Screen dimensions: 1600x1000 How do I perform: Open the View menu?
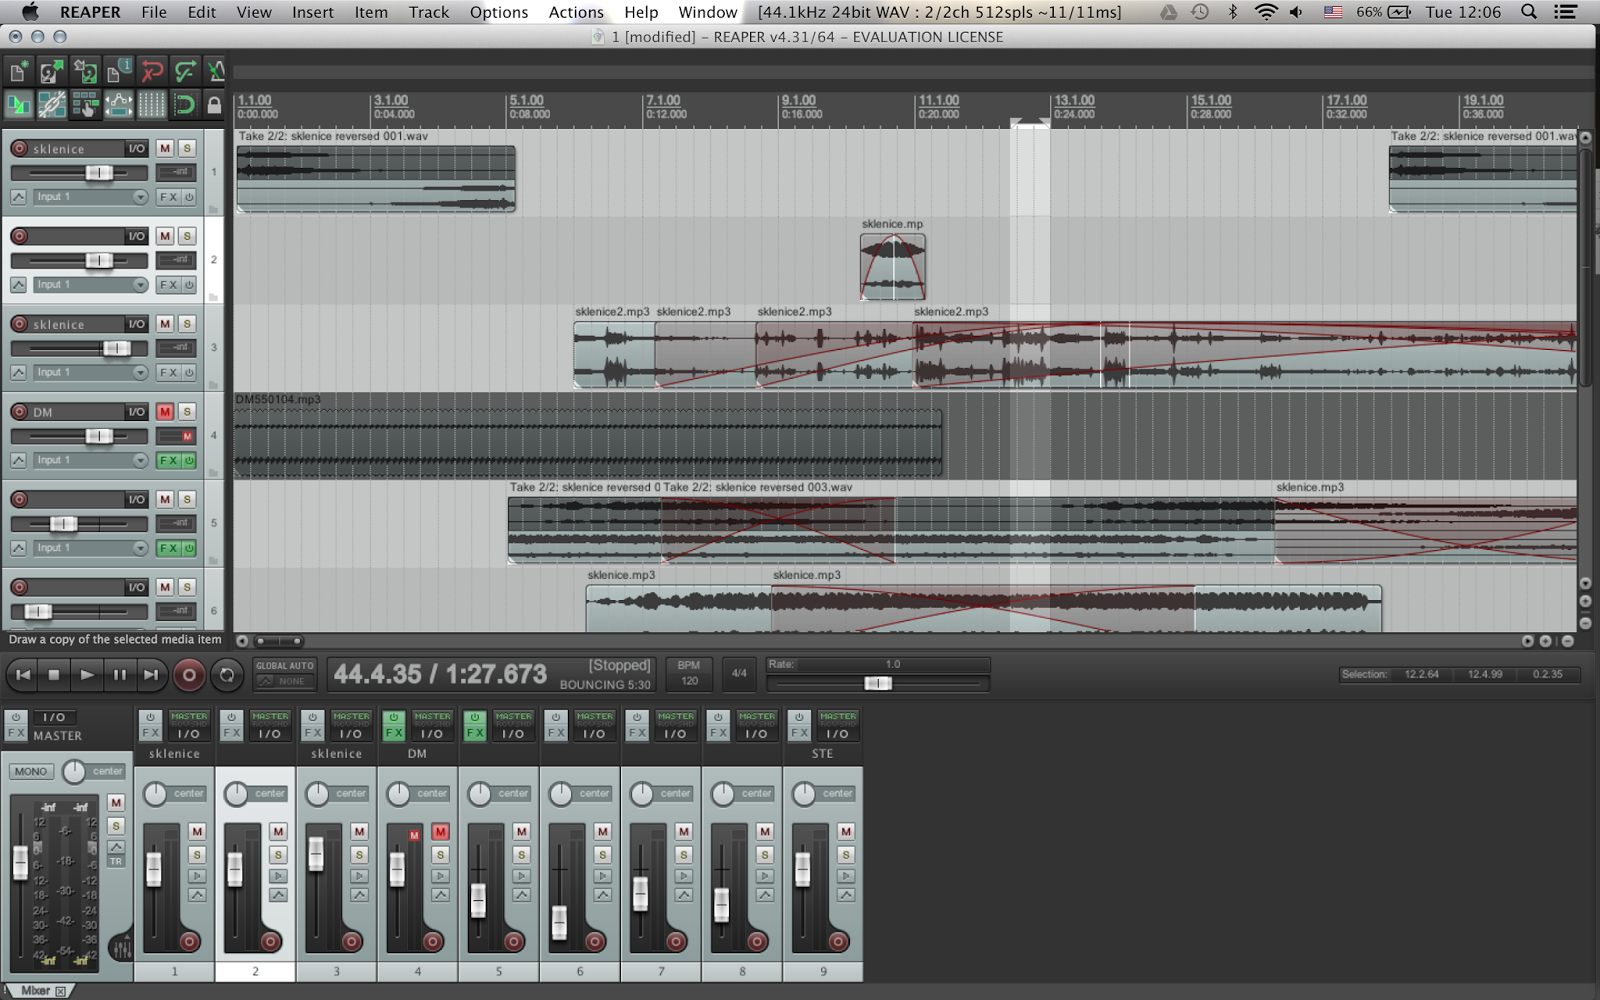pyautogui.click(x=254, y=12)
